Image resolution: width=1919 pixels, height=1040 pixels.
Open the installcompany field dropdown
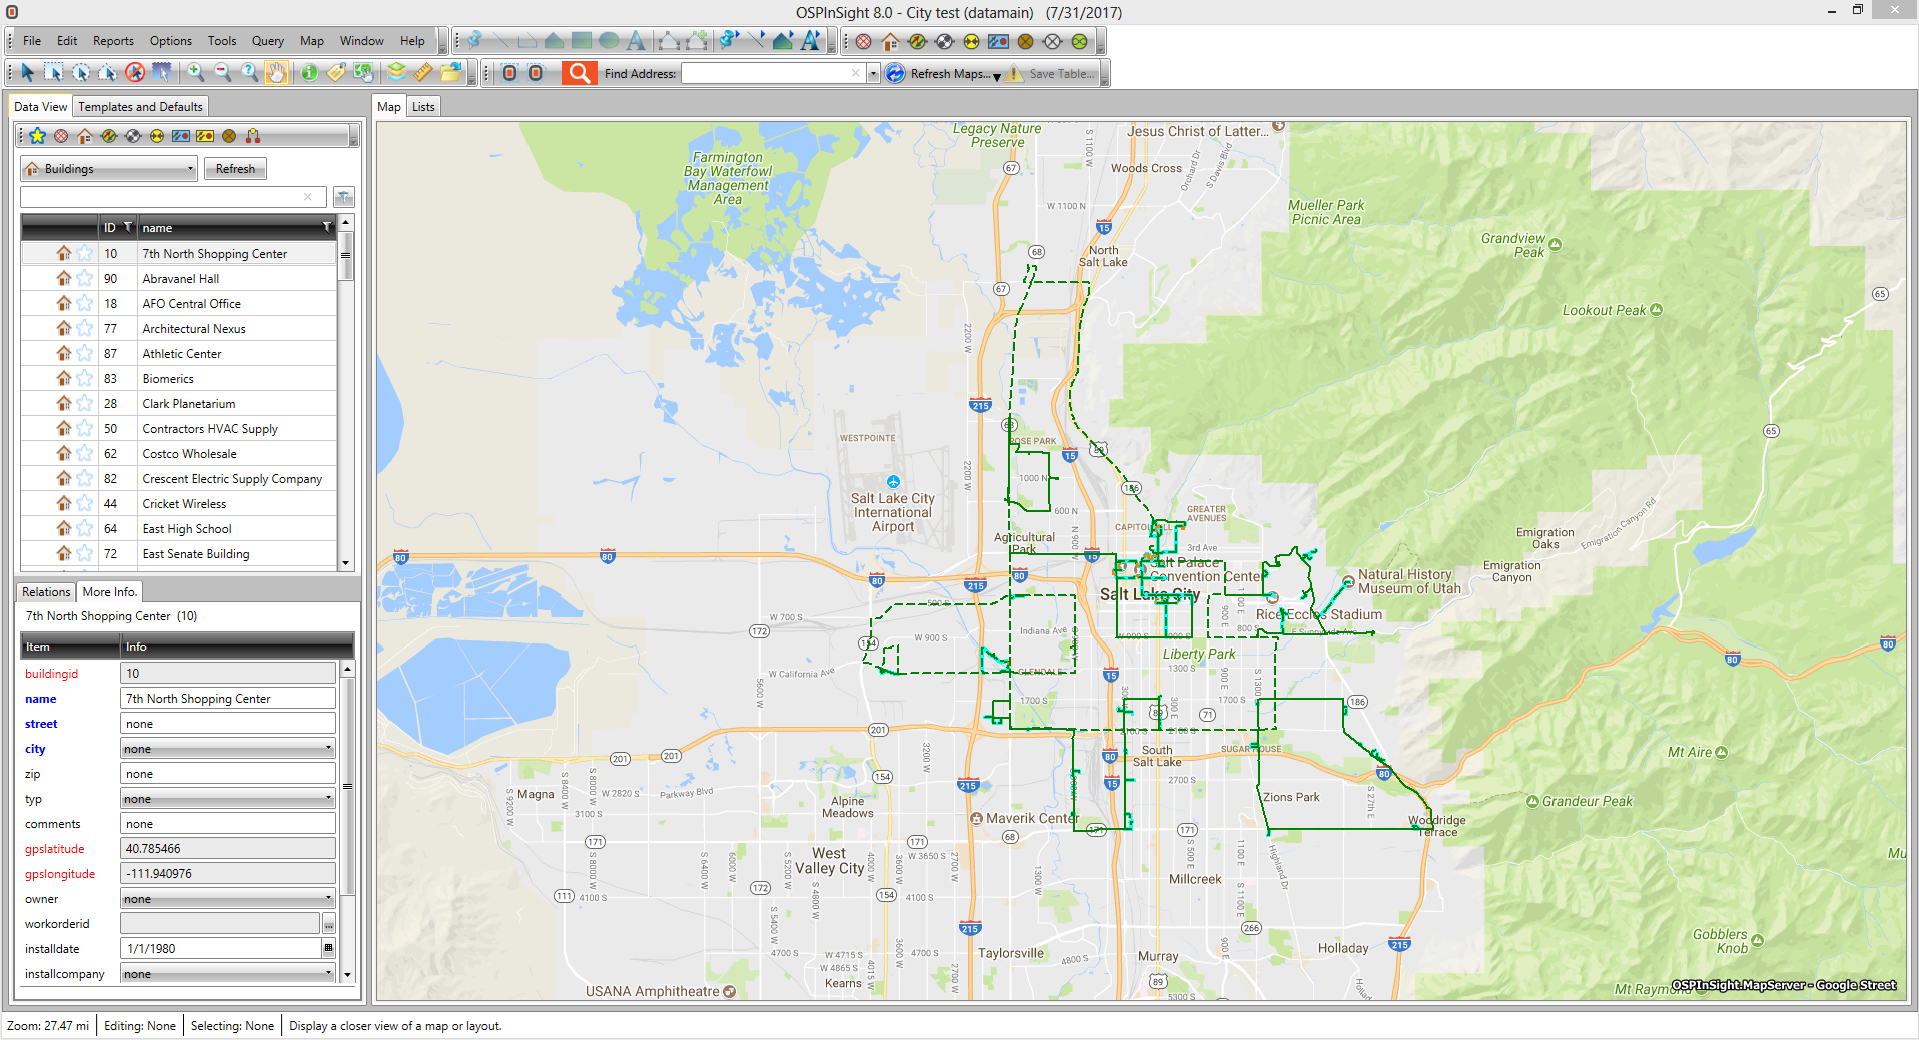(x=228, y=974)
